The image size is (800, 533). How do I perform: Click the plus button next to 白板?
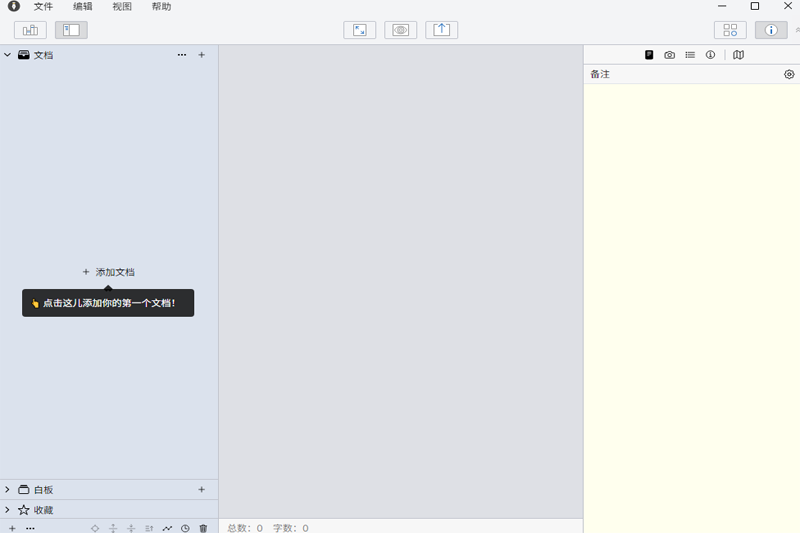(x=201, y=490)
